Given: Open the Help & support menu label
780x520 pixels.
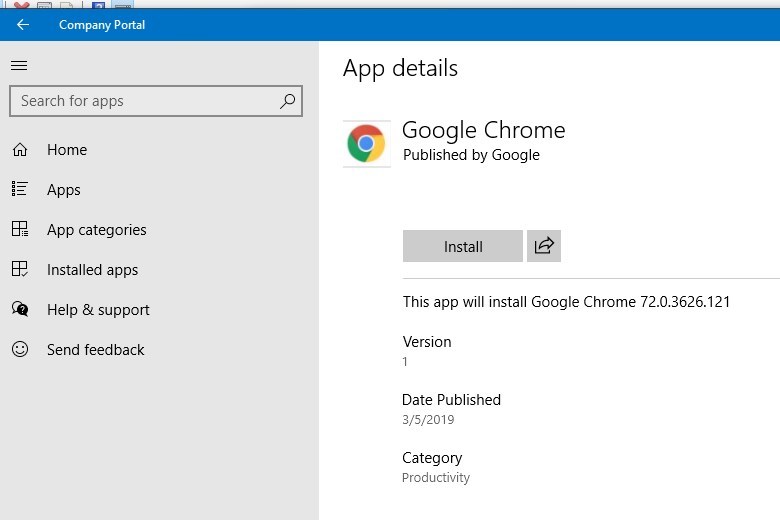Looking at the screenshot, I should 98,310.
